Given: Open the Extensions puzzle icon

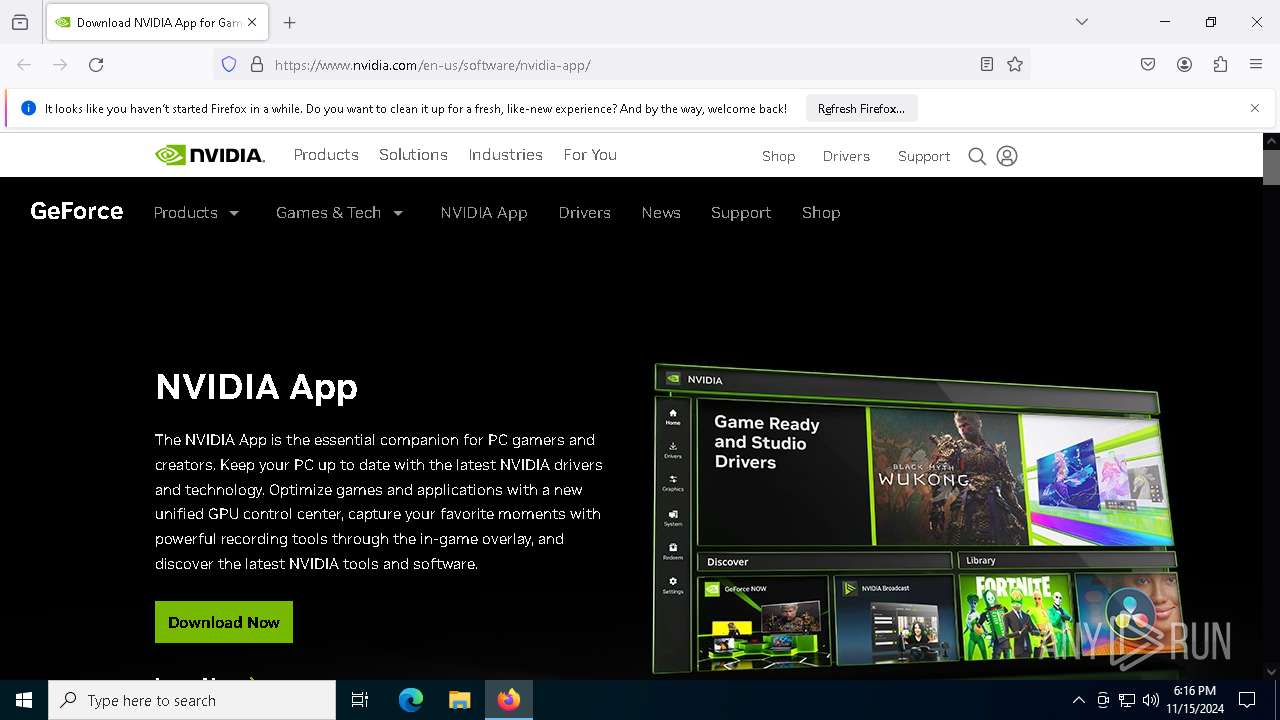Looking at the screenshot, I should [x=1220, y=65].
